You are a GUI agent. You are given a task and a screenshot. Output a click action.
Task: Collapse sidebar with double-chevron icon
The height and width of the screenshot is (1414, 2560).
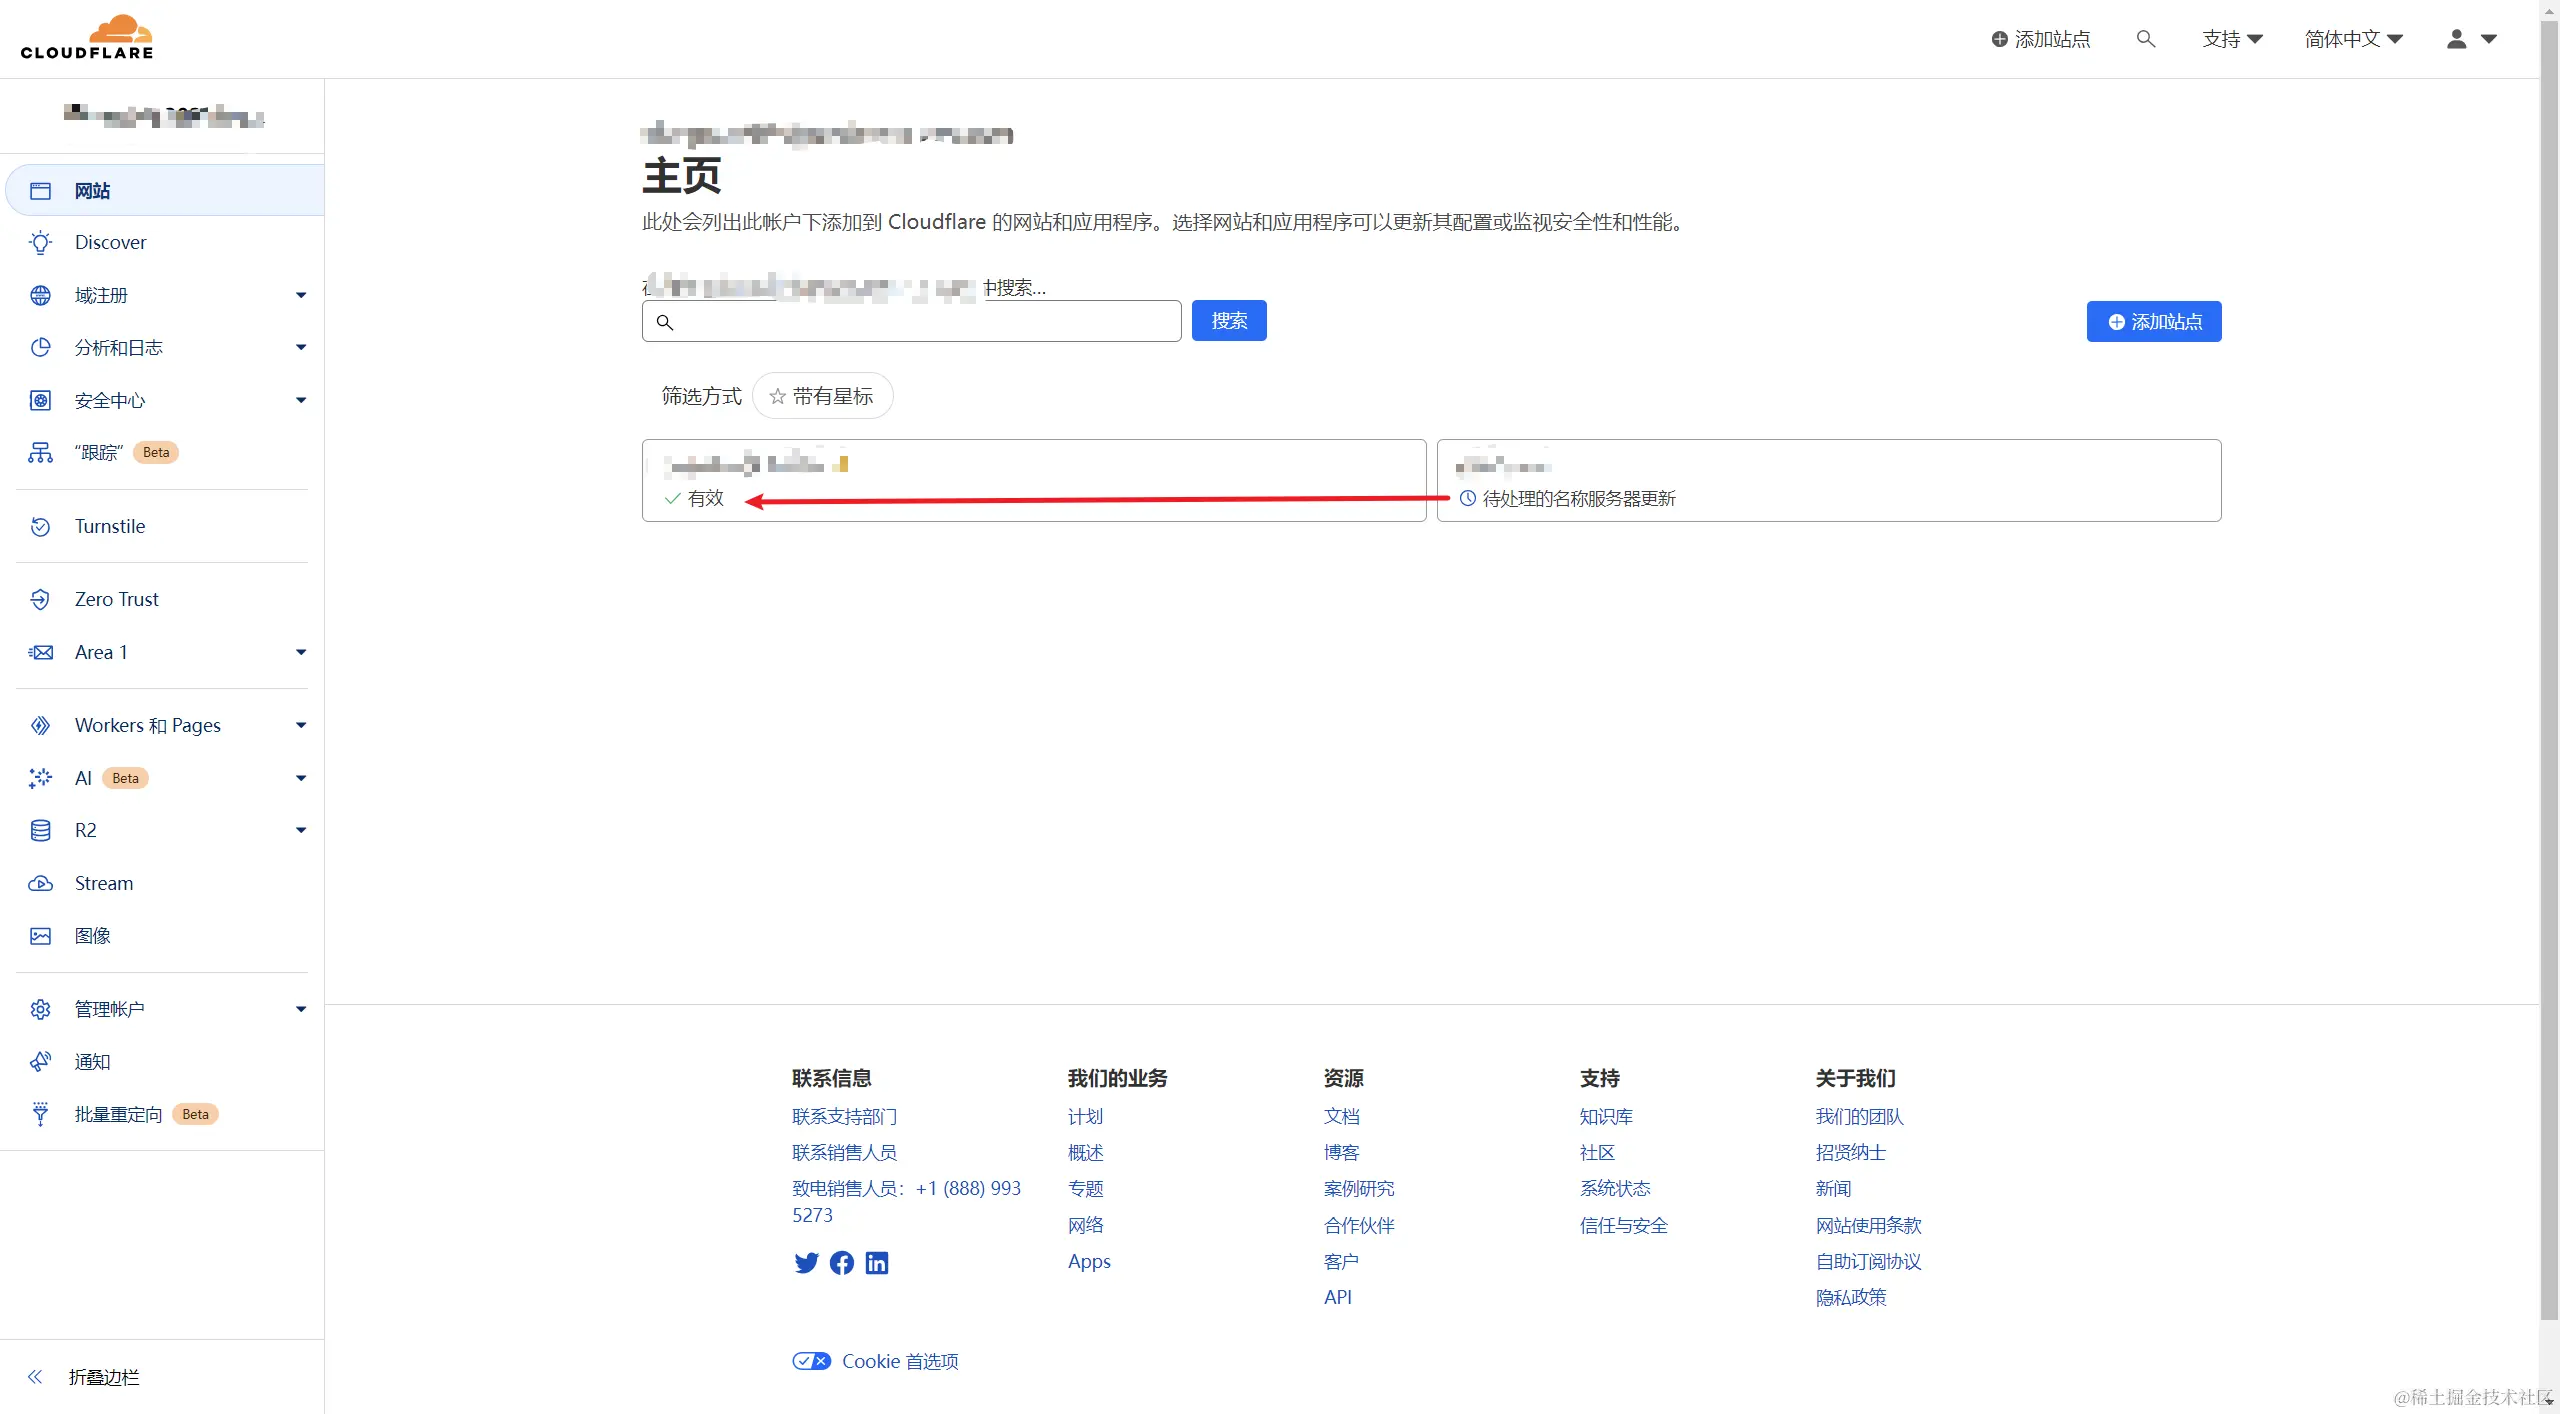pyautogui.click(x=36, y=1377)
